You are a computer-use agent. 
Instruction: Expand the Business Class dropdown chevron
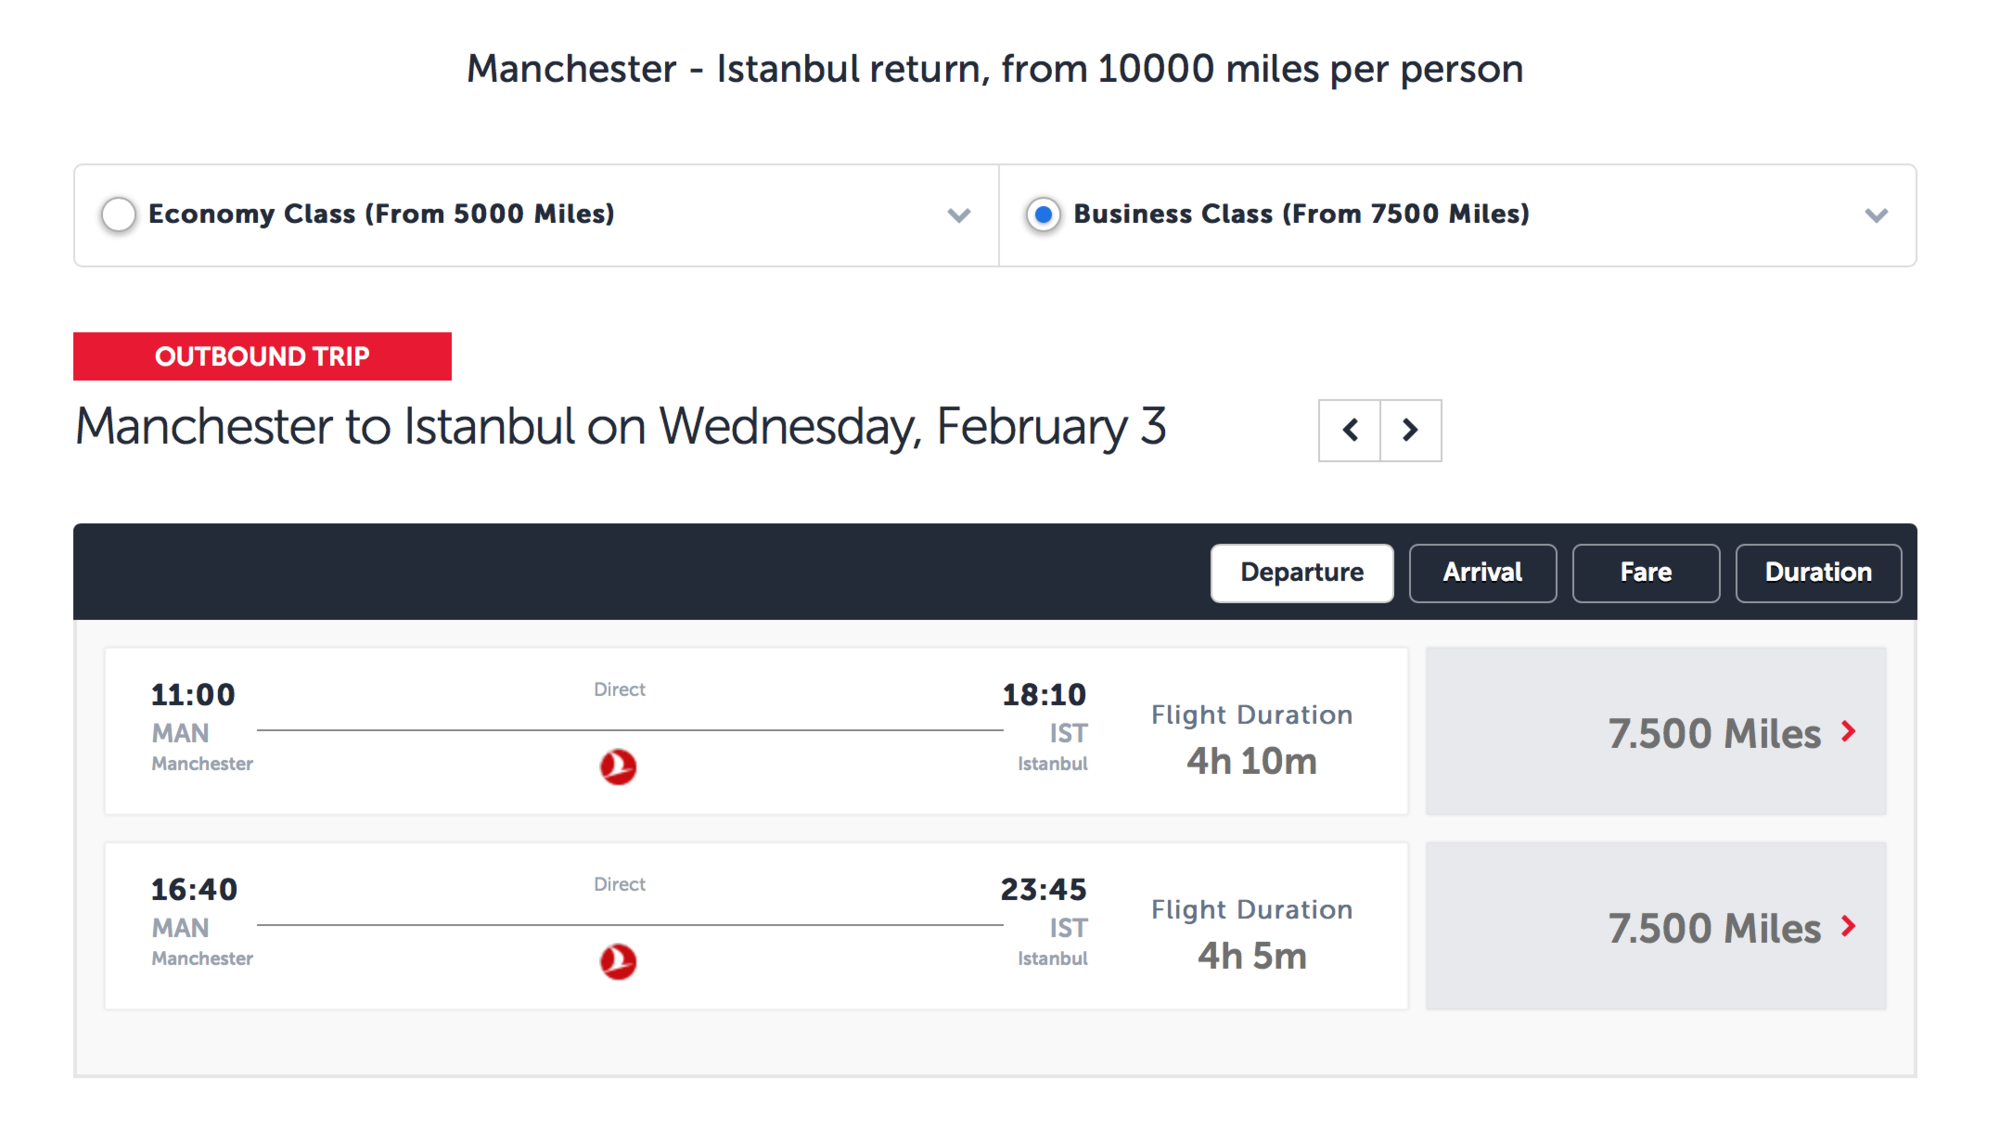tap(1876, 216)
